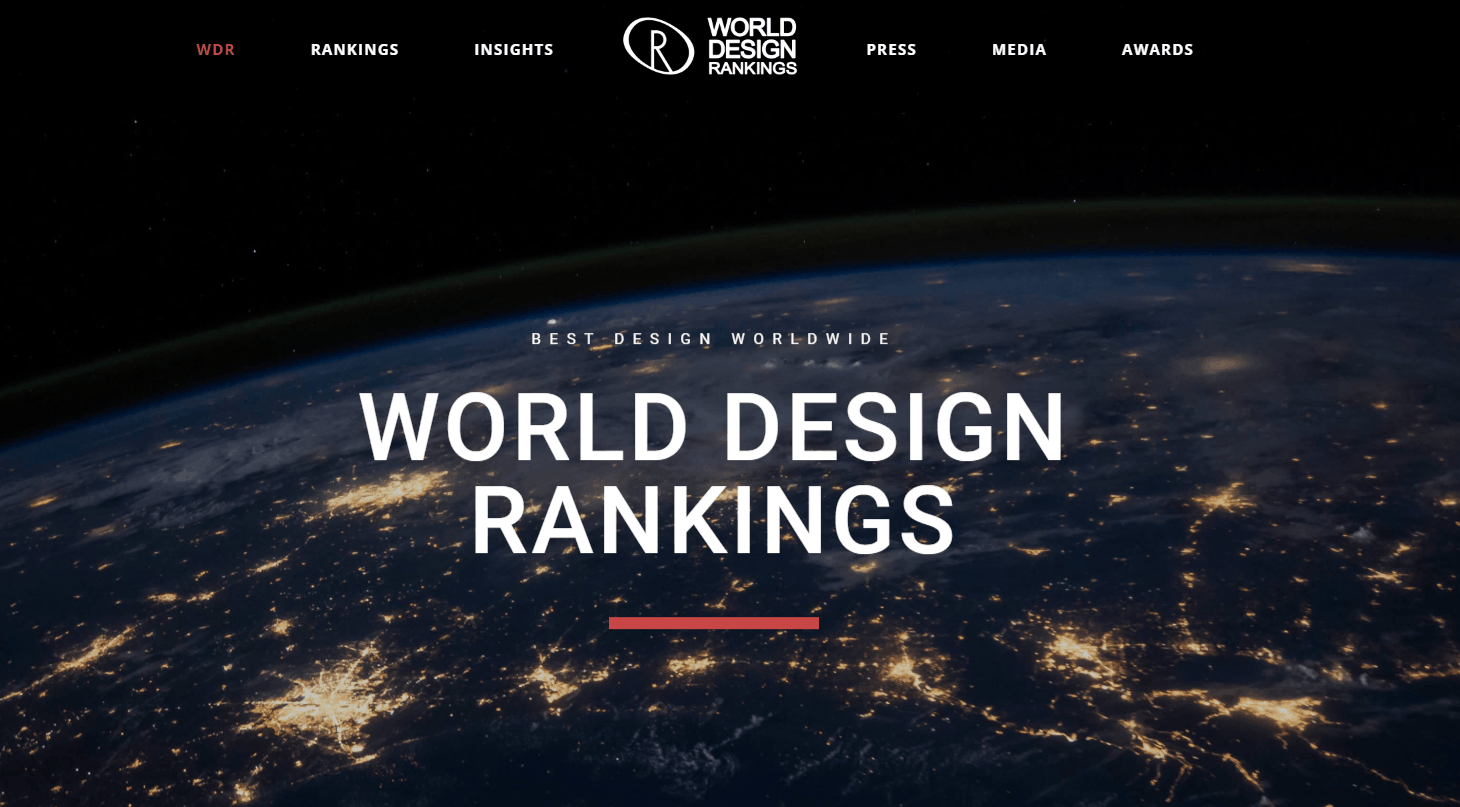Click WORLD in the large hero heading

pyautogui.click(x=523, y=429)
